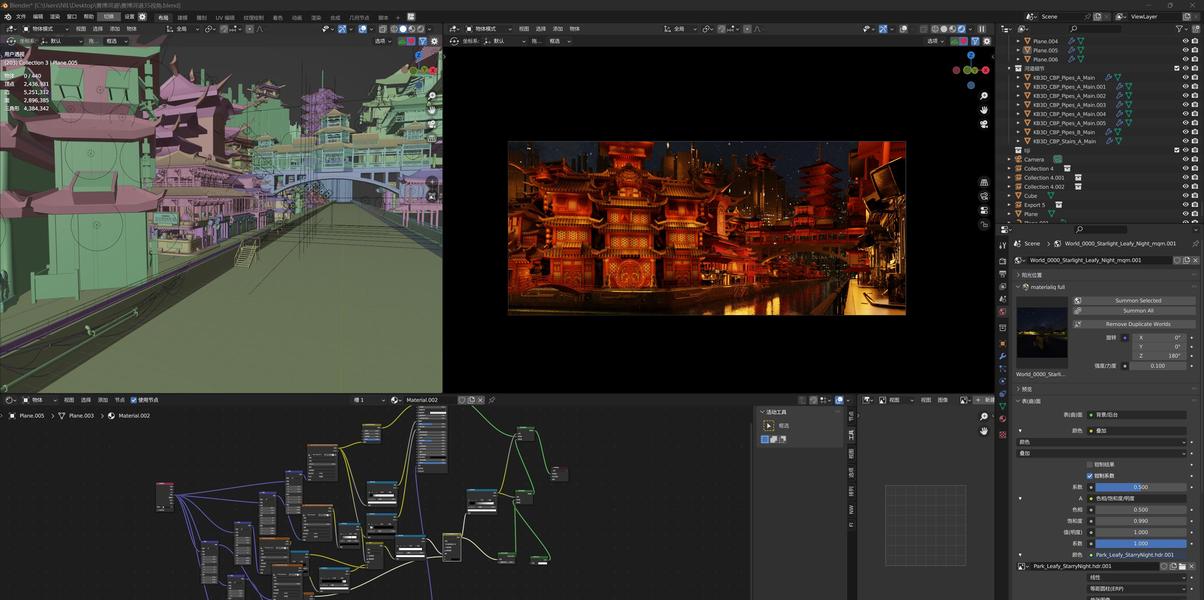Click the Blender logo icon in menu bar

(x=7, y=17)
